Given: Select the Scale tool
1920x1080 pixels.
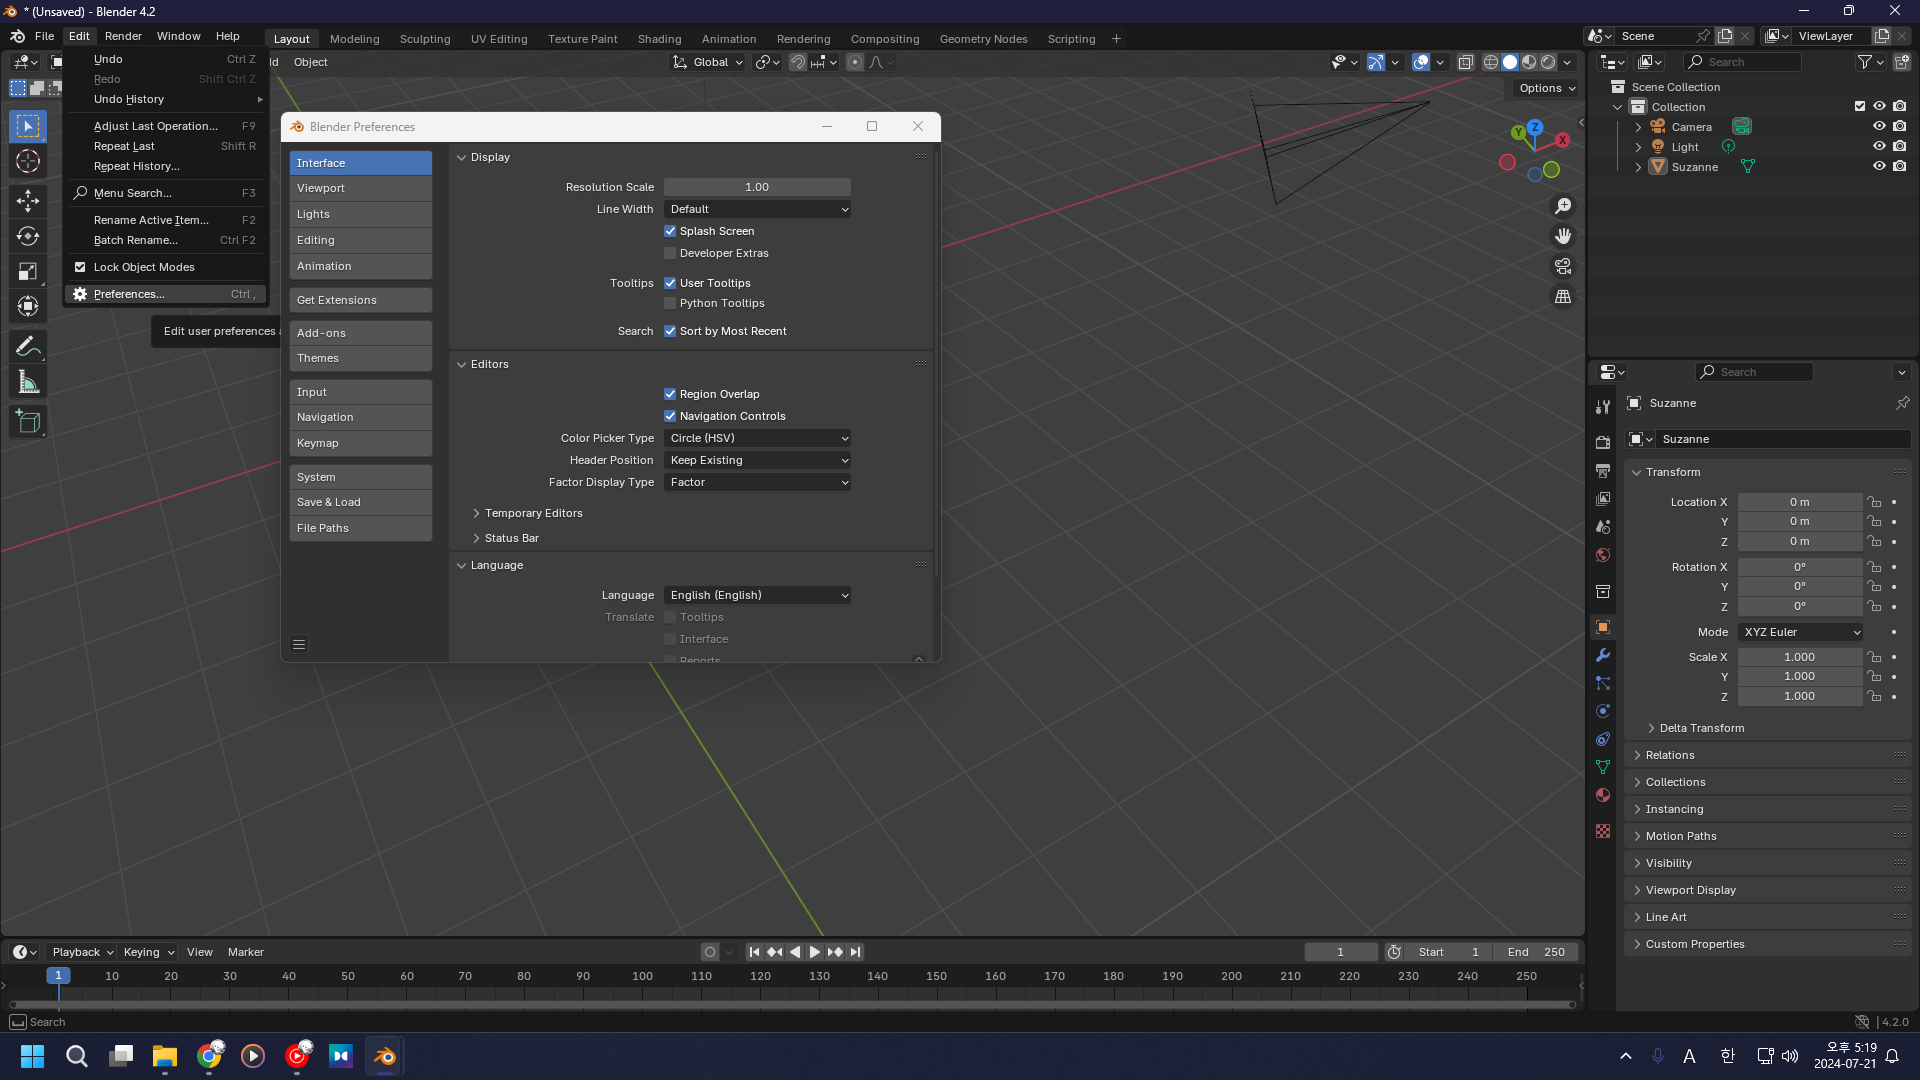Looking at the screenshot, I should click(28, 271).
